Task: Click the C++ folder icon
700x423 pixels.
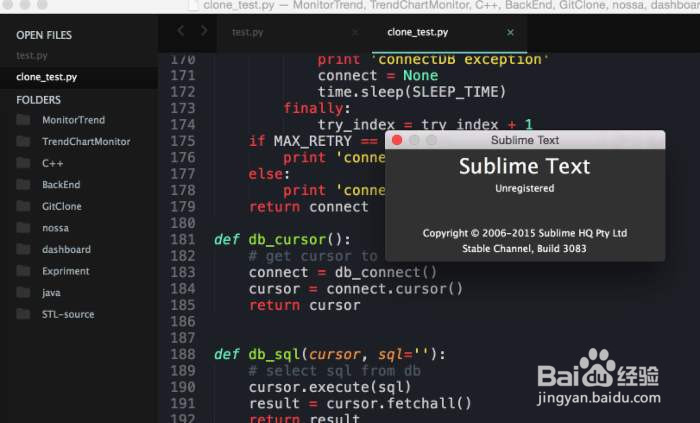Action: [x=23, y=163]
